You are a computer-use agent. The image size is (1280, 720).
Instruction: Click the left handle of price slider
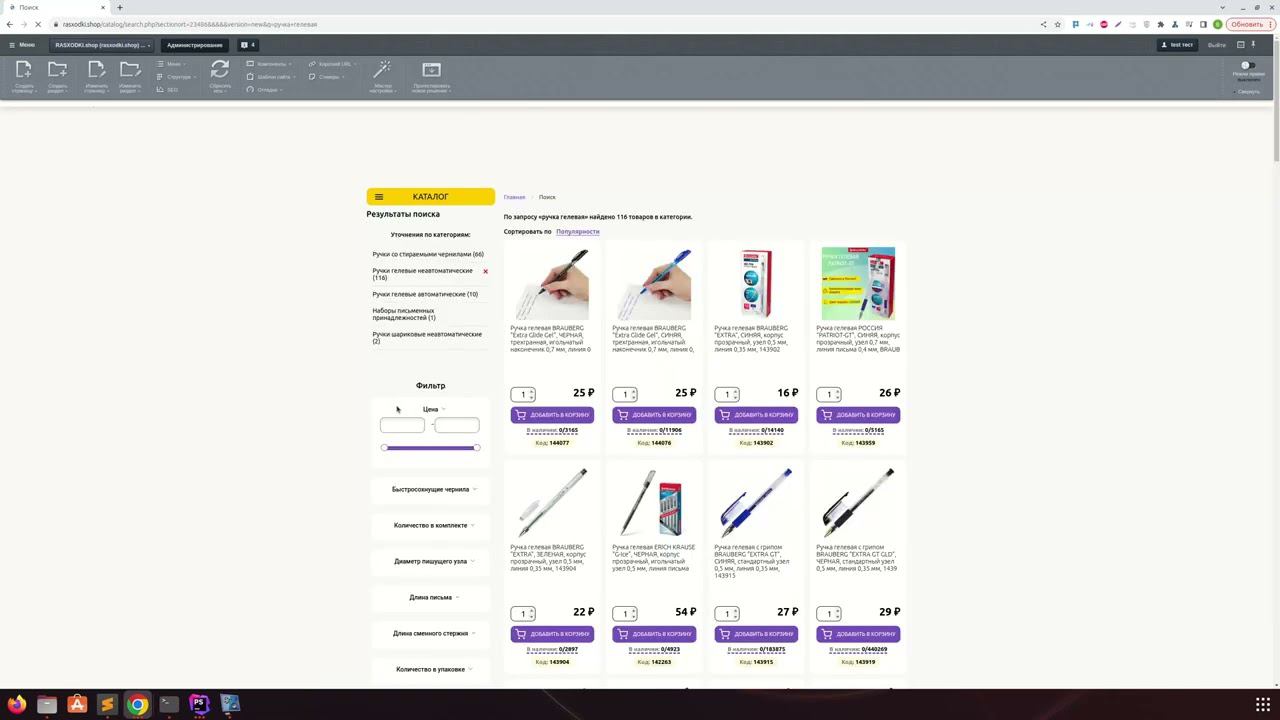coord(384,447)
